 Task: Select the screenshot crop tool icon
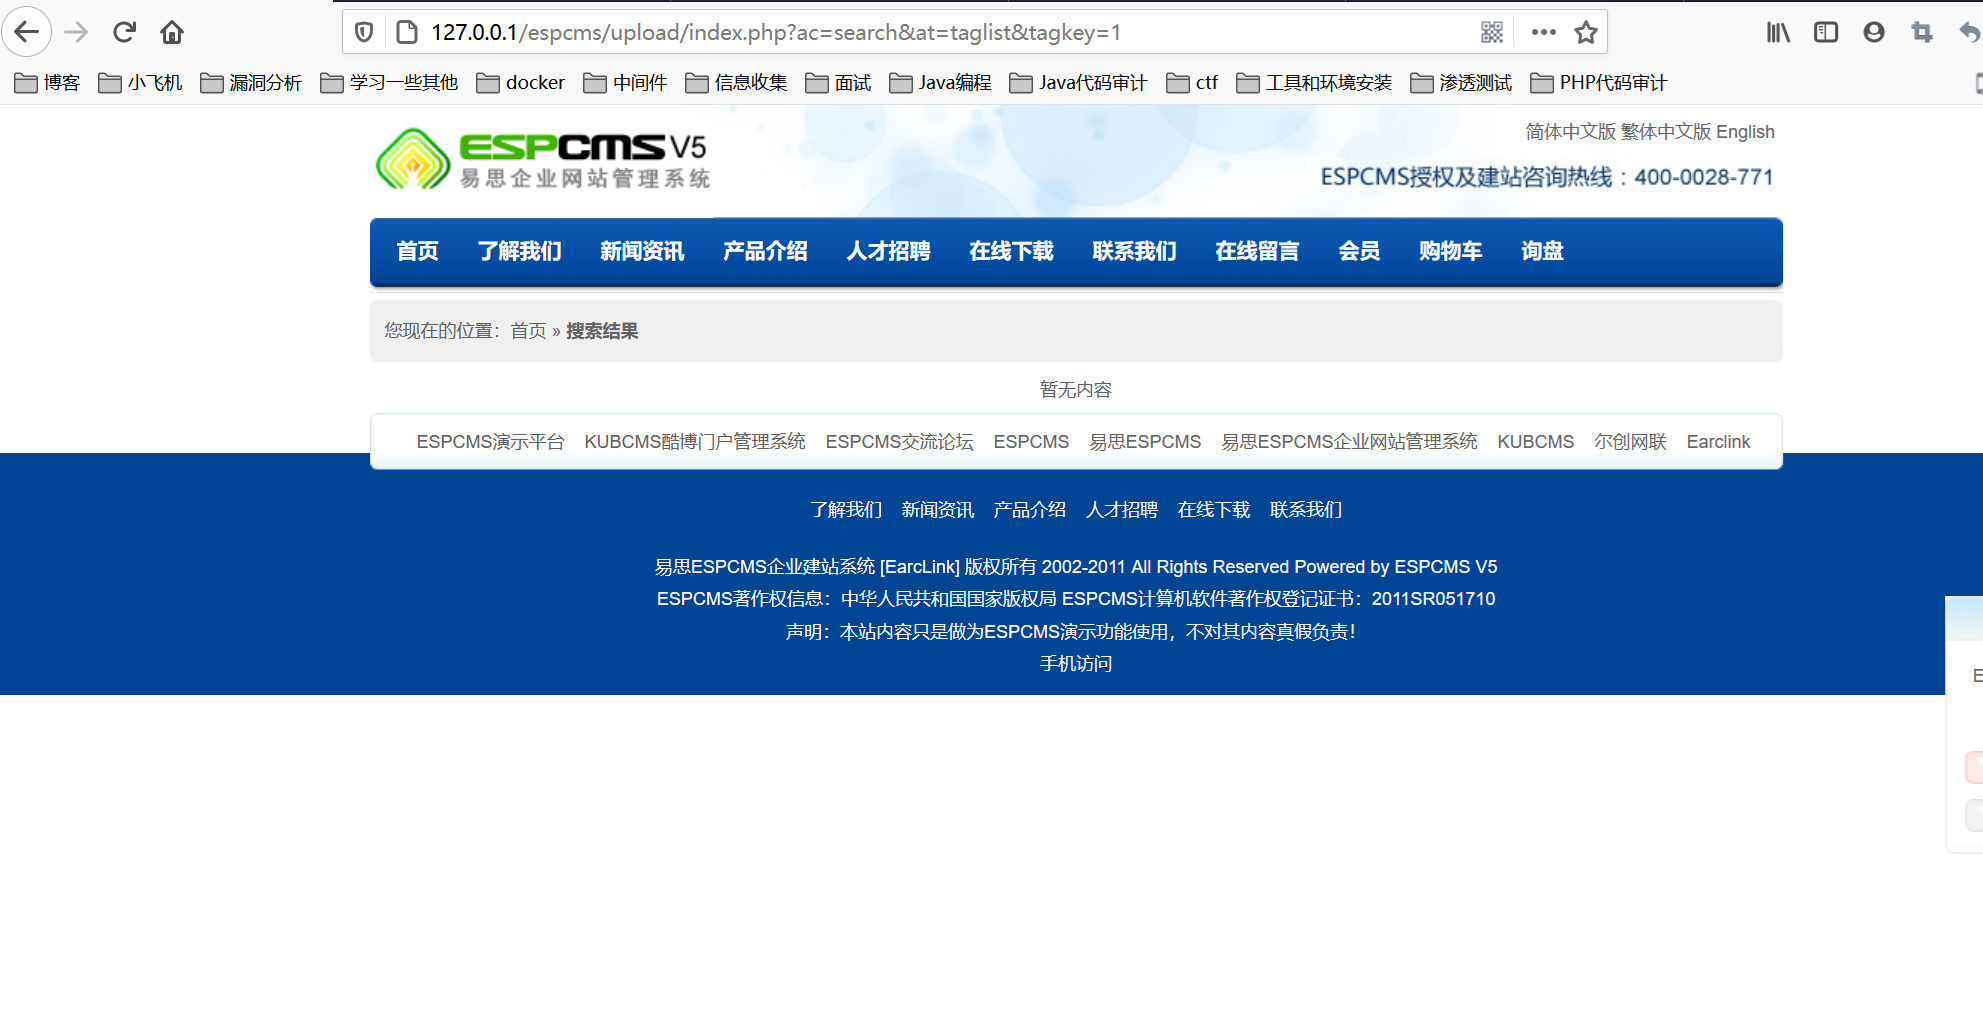pyautogui.click(x=1920, y=31)
